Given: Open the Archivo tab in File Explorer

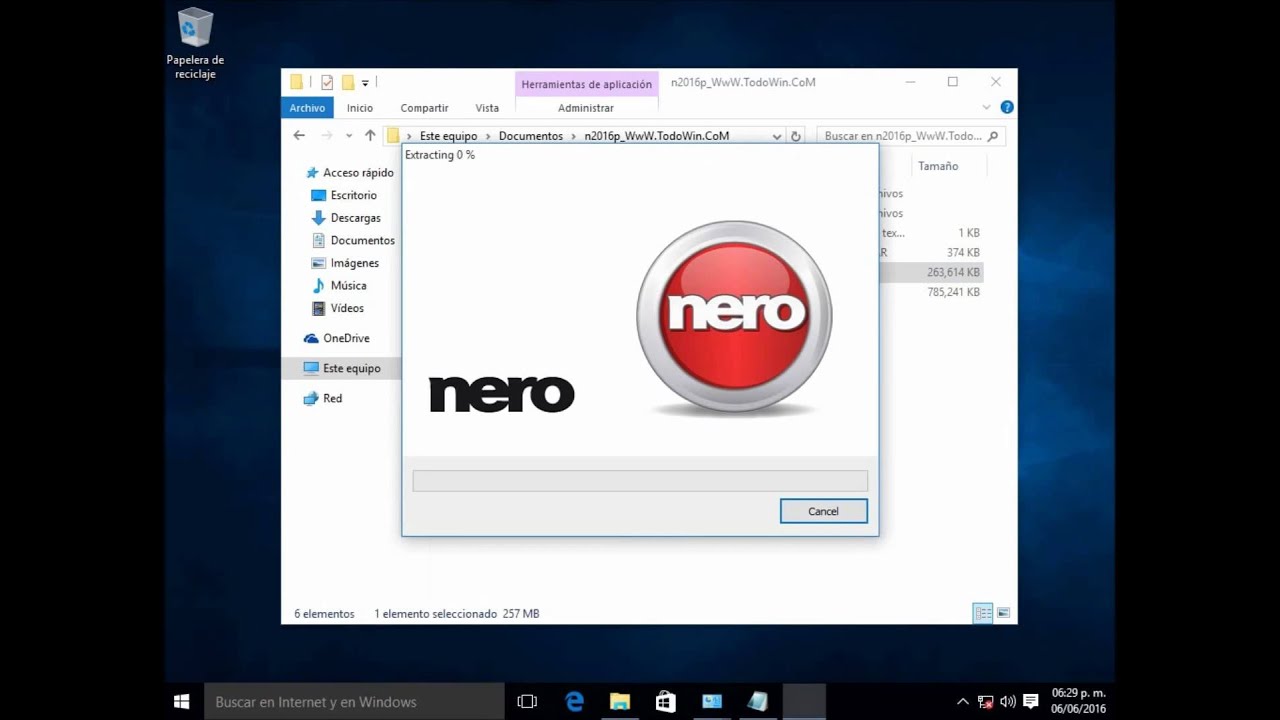Looking at the screenshot, I should click(x=307, y=108).
